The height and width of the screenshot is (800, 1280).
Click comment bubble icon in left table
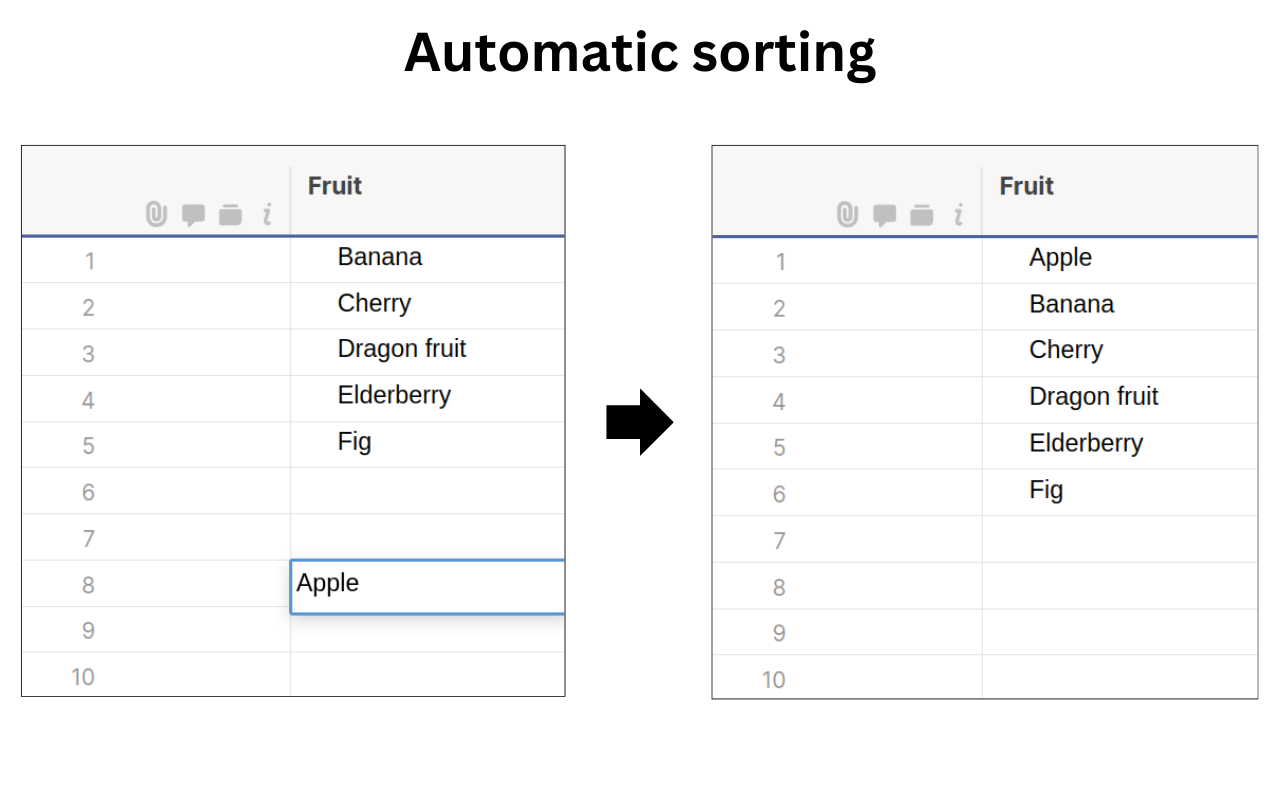[x=193, y=214]
